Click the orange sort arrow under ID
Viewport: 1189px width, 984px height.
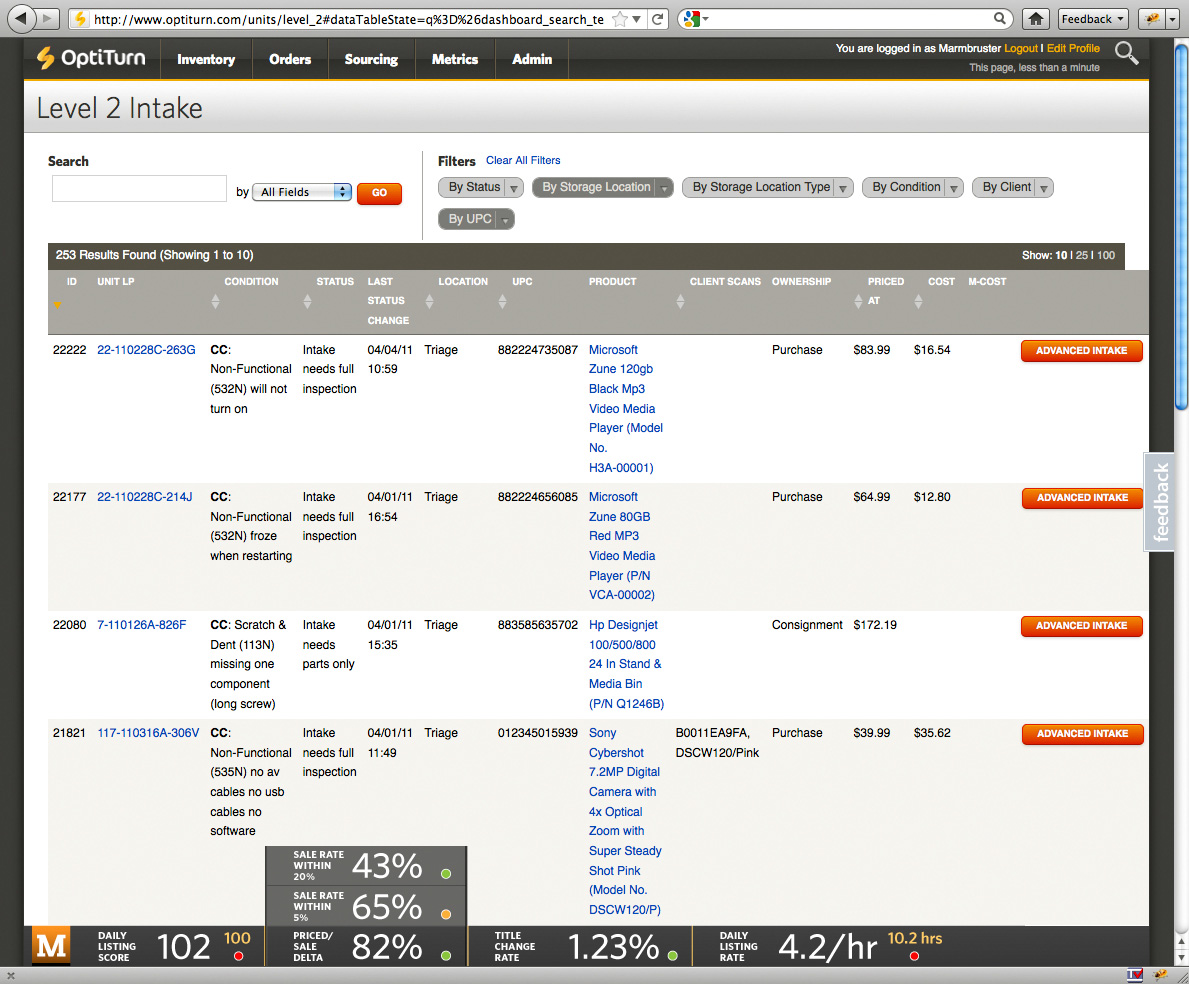pos(57,305)
